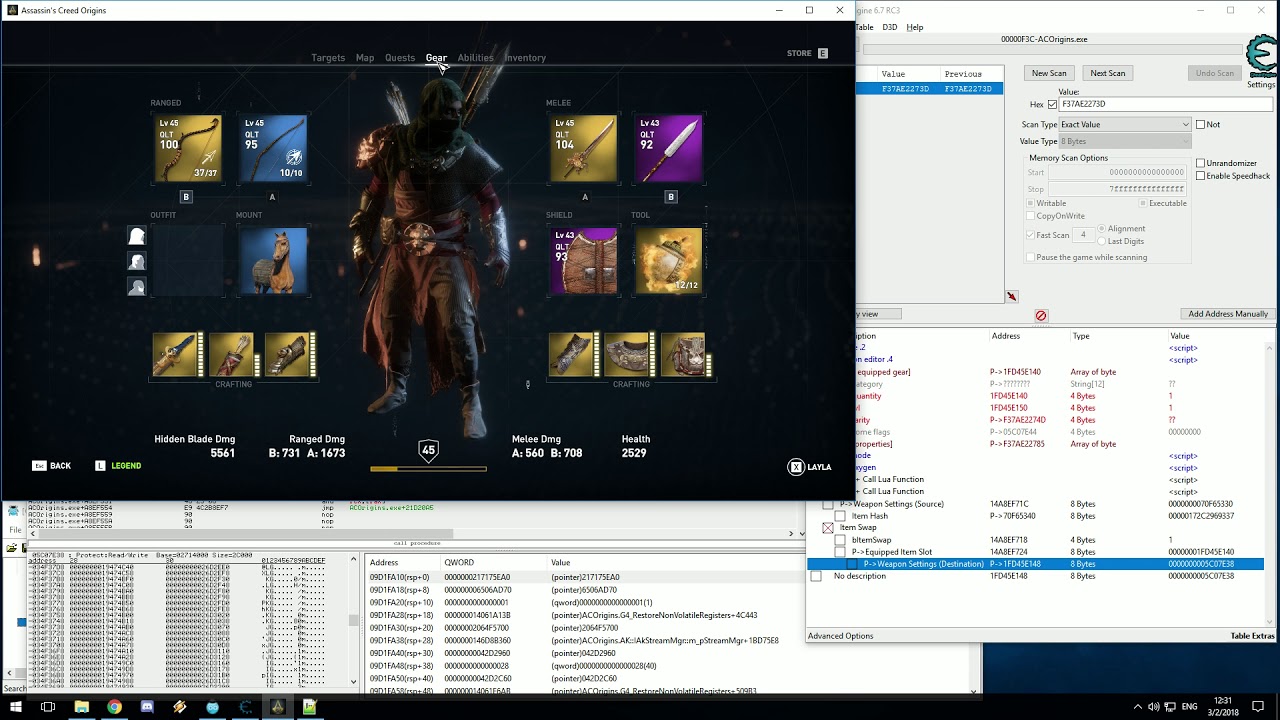Select the tool pouch crafting item
This screenshot has width=1280, height=720.
pyautogui.click(x=685, y=355)
